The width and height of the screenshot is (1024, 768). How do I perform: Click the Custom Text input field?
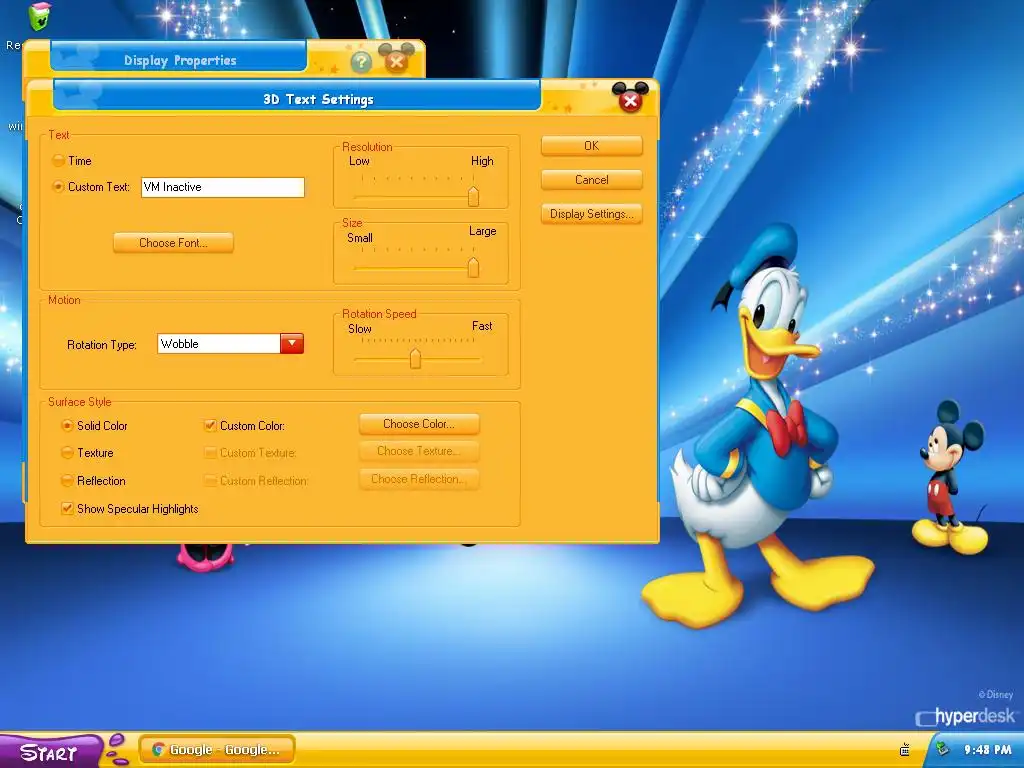pos(223,187)
